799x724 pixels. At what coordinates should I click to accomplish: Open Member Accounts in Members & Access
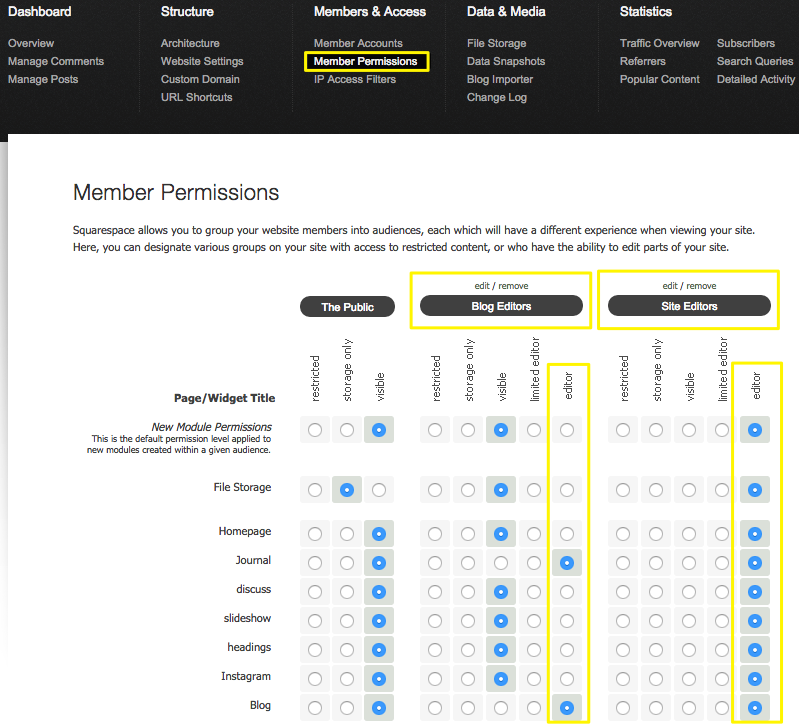click(x=358, y=43)
